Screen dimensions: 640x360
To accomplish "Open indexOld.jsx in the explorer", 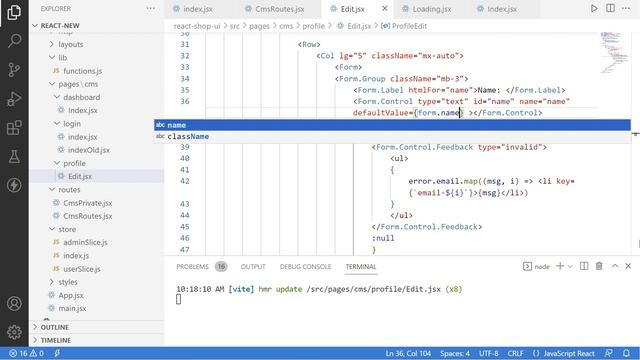I will (89, 150).
